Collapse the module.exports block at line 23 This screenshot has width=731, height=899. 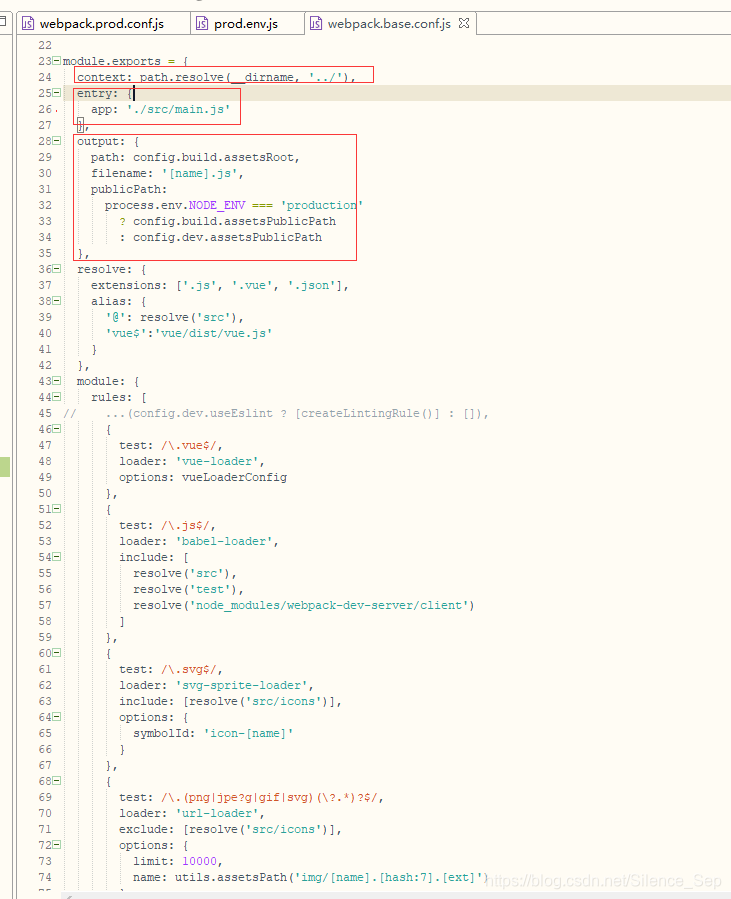(57, 61)
